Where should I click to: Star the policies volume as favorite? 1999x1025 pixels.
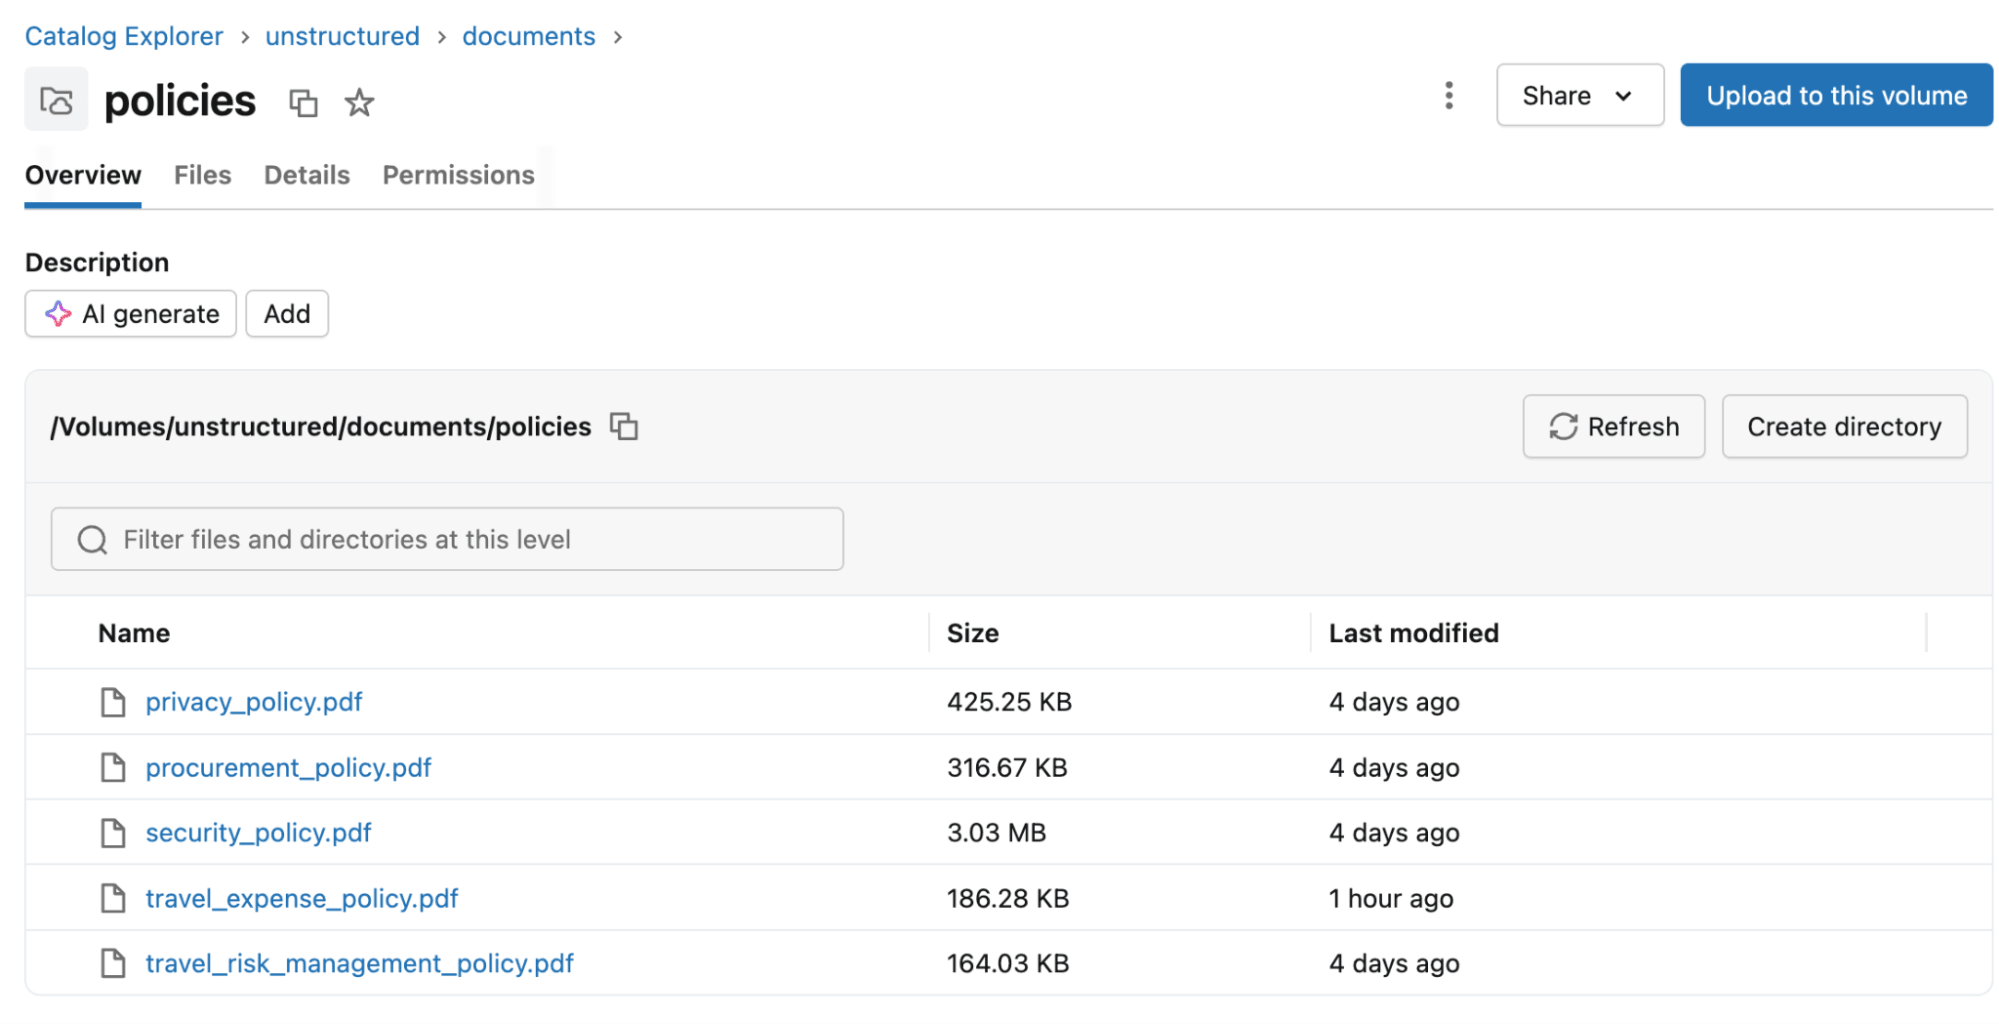coord(359,102)
